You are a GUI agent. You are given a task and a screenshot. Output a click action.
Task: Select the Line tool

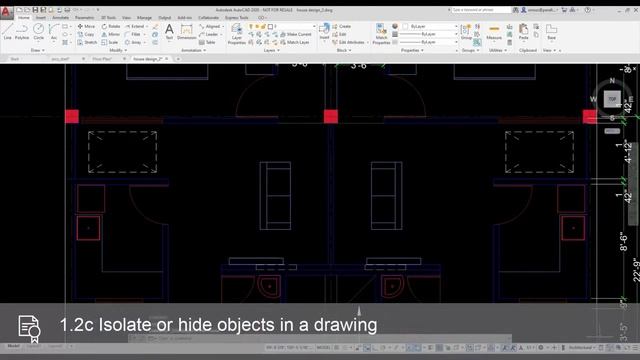(7, 32)
